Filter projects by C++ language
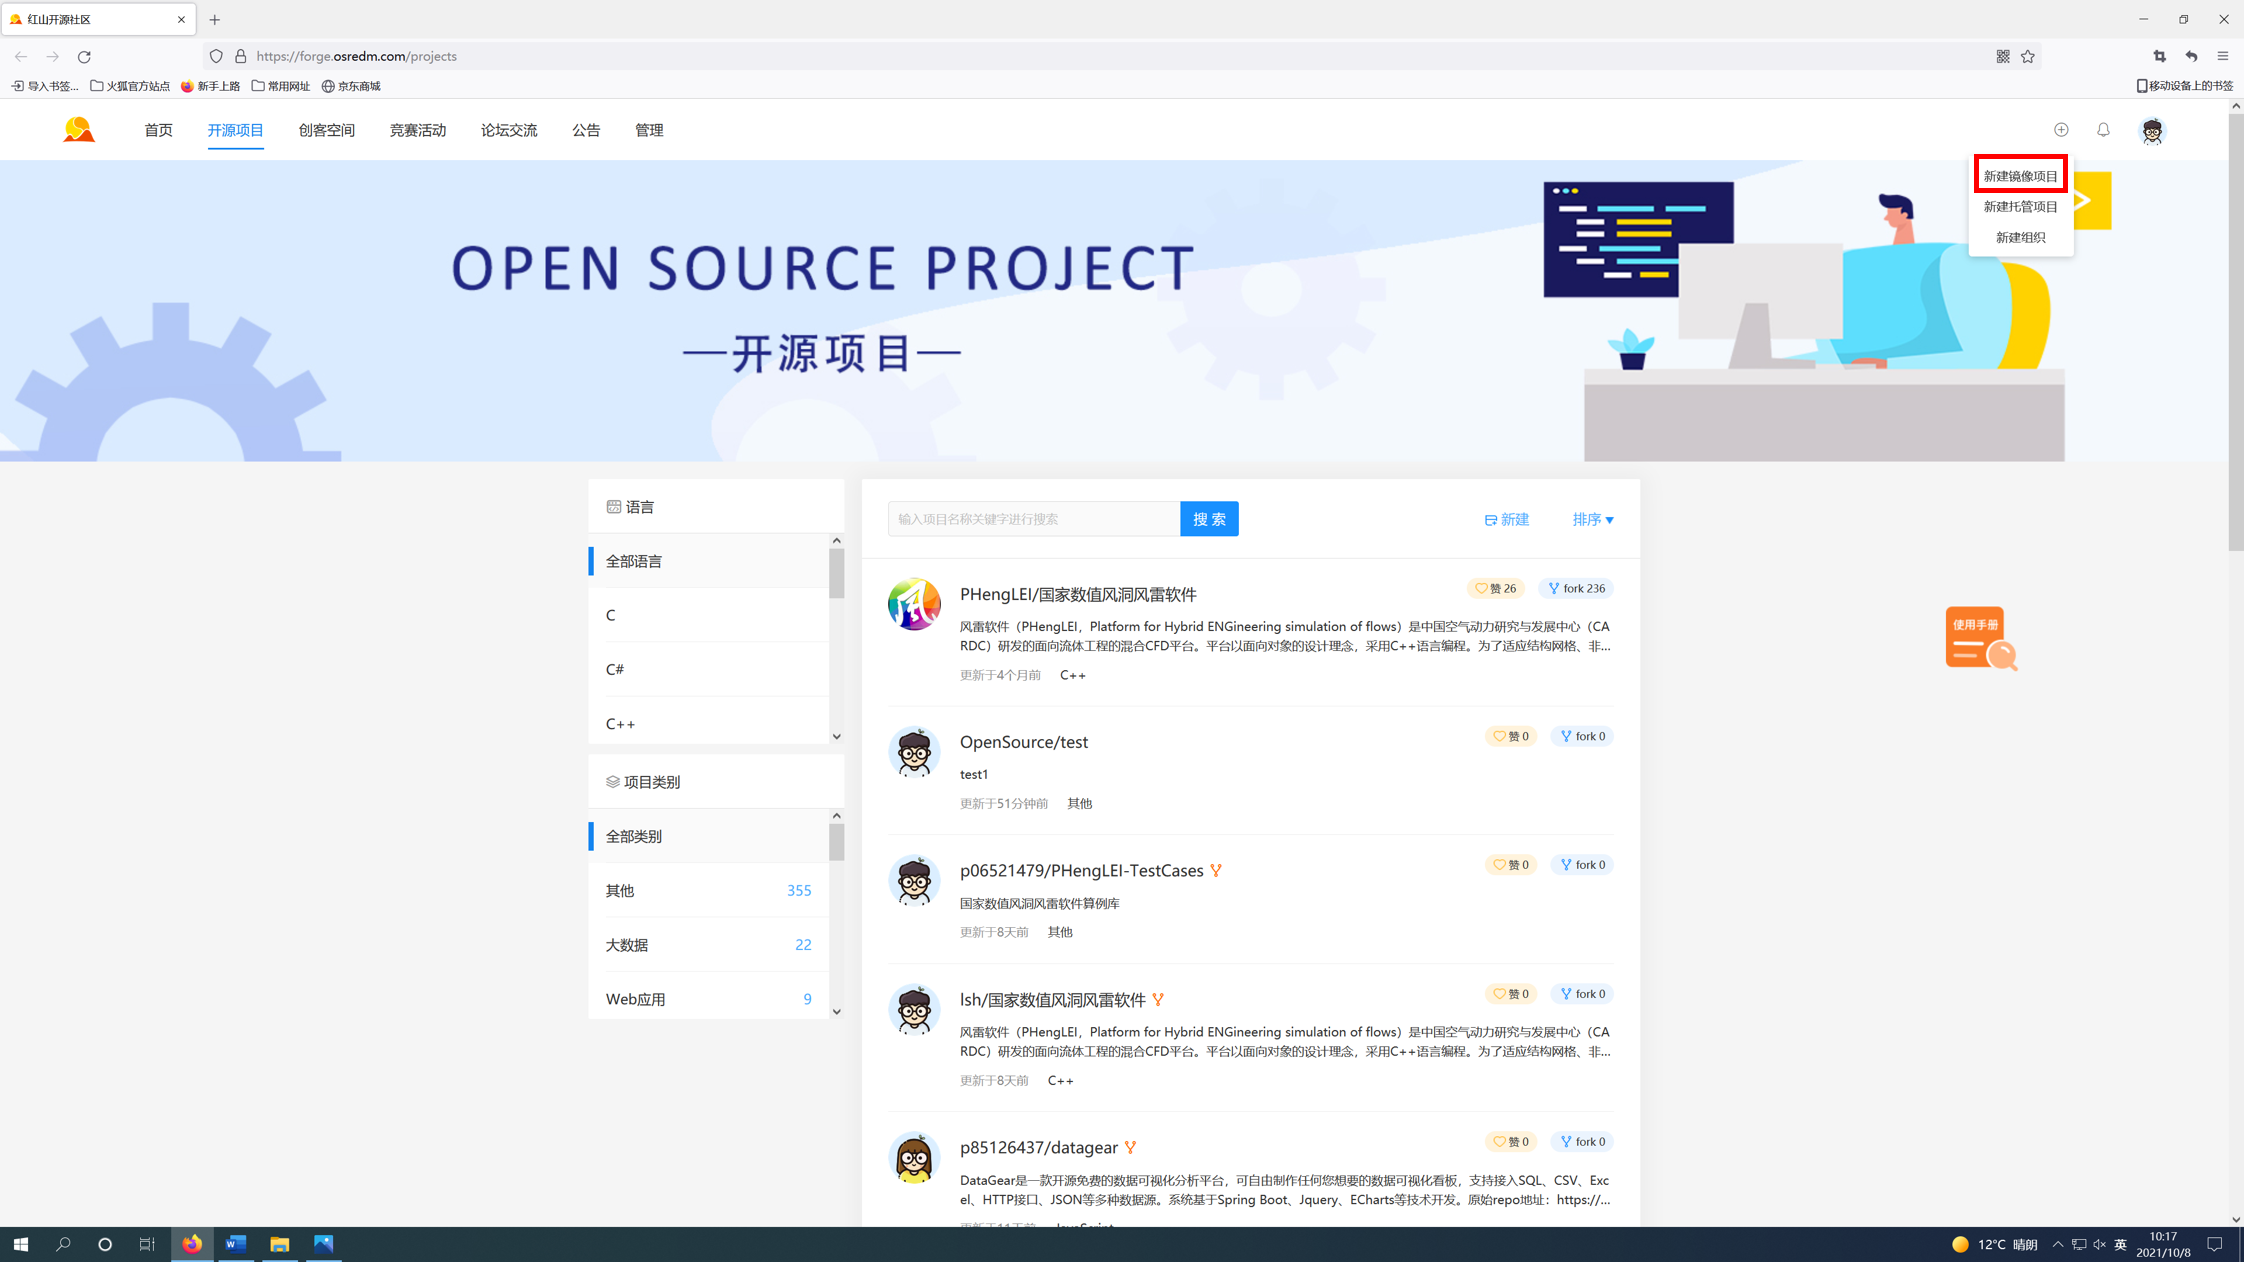This screenshot has height=1263, width=2246. tap(709, 724)
